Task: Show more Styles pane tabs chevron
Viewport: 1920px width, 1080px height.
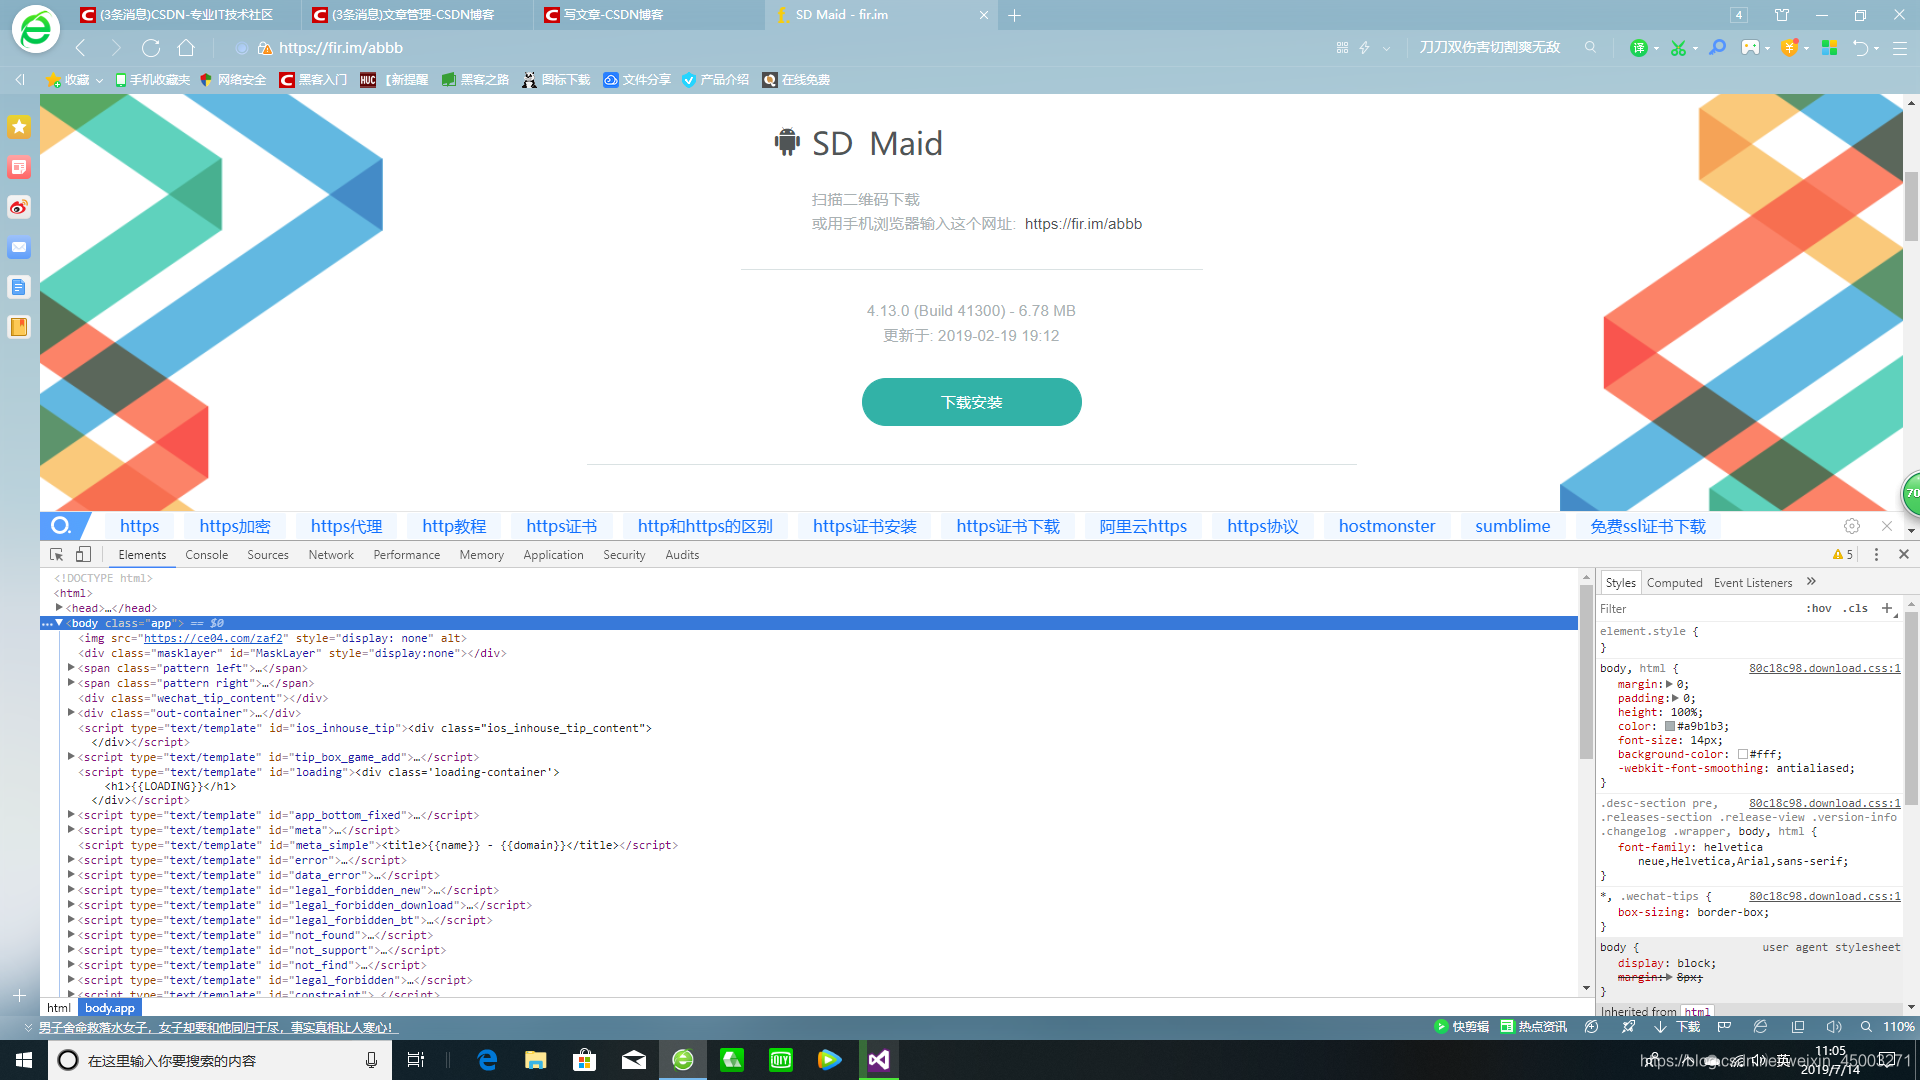Action: [1811, 582]
